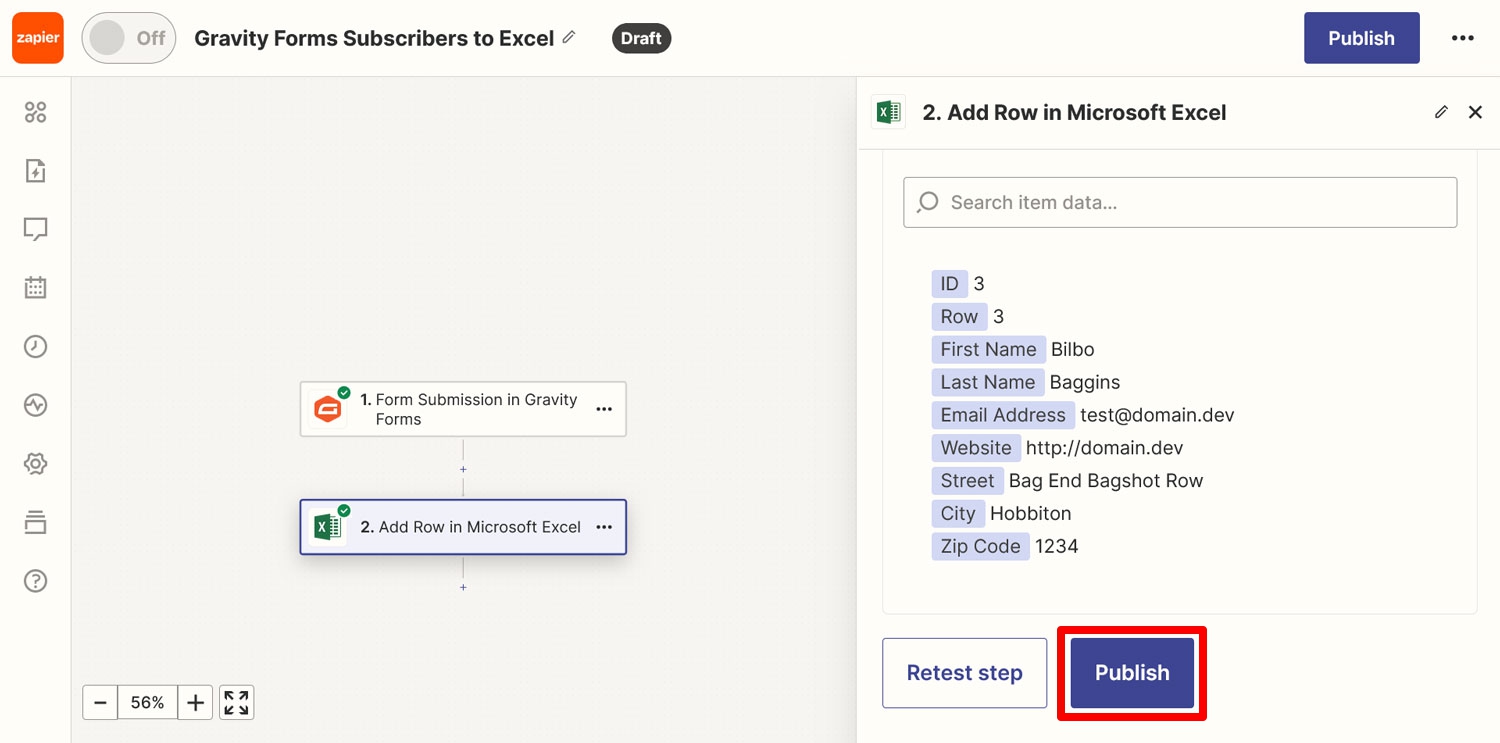Open the settings gear sidebar icon
The image size is (1500, 743).
[x=36, y=464]
